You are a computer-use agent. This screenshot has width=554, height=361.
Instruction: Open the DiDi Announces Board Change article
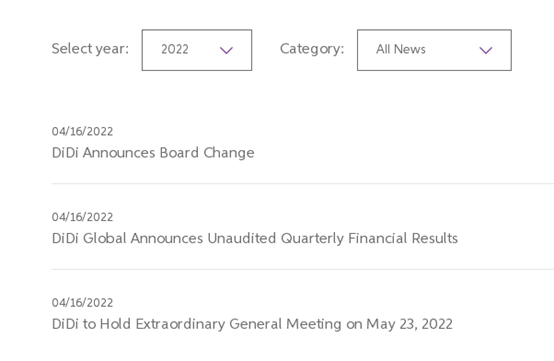coord(153,153)
